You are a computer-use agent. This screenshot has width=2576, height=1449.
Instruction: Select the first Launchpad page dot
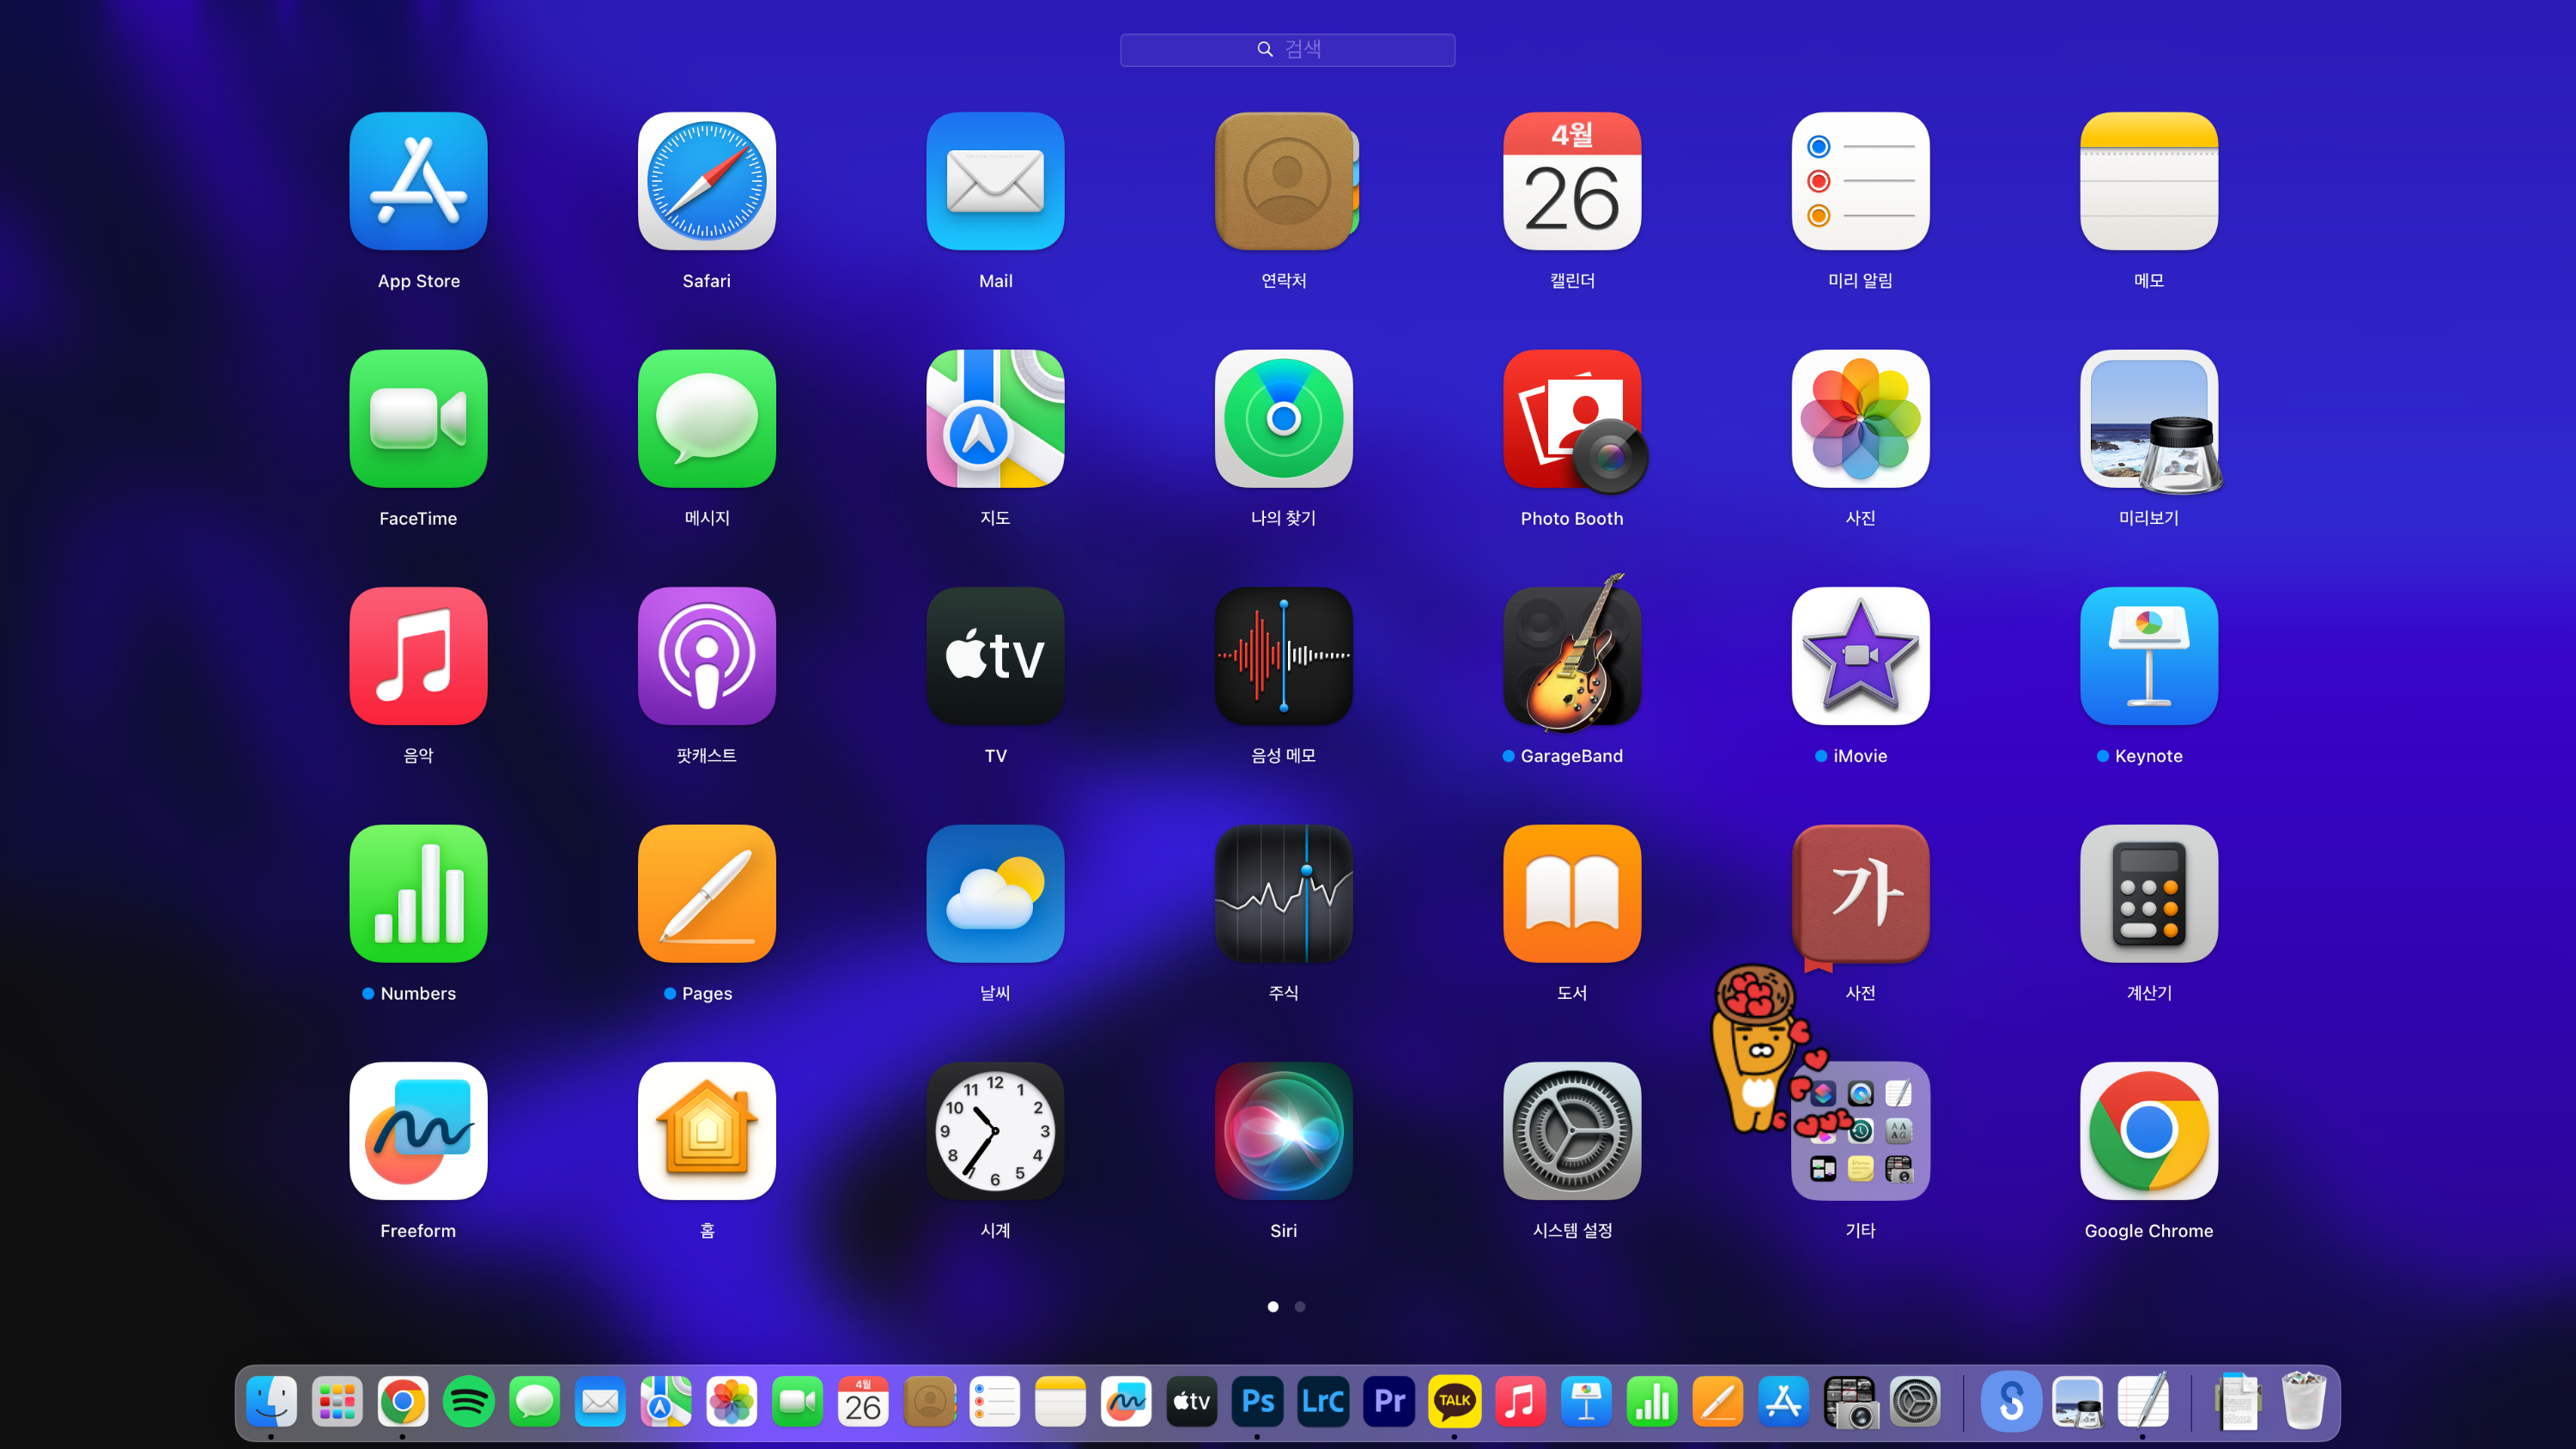(1273, 1306)
